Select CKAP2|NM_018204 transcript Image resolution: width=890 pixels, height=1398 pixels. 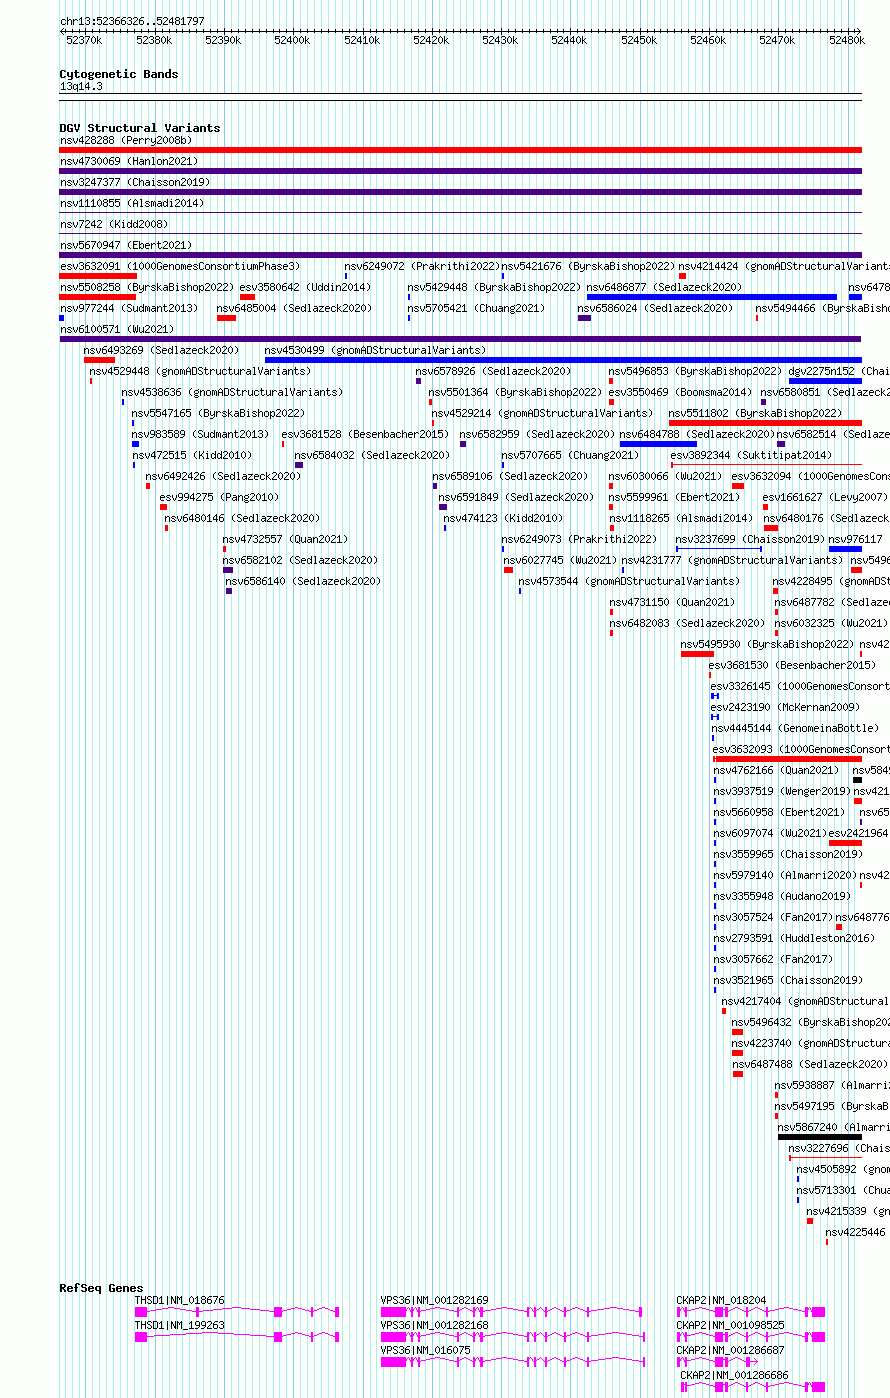pyautogui.click(x=750, y=1310)
